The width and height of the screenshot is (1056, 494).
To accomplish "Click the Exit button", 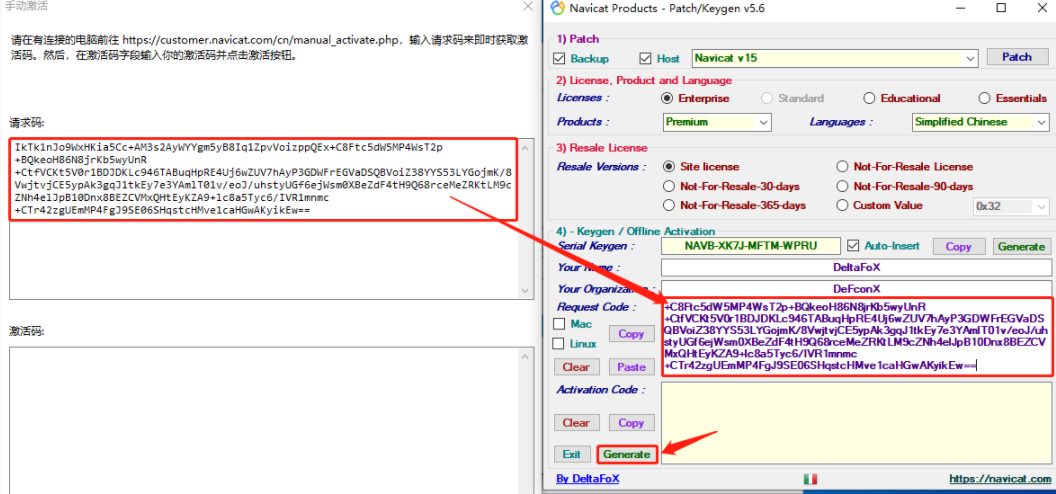I will [x=572, y=454].
